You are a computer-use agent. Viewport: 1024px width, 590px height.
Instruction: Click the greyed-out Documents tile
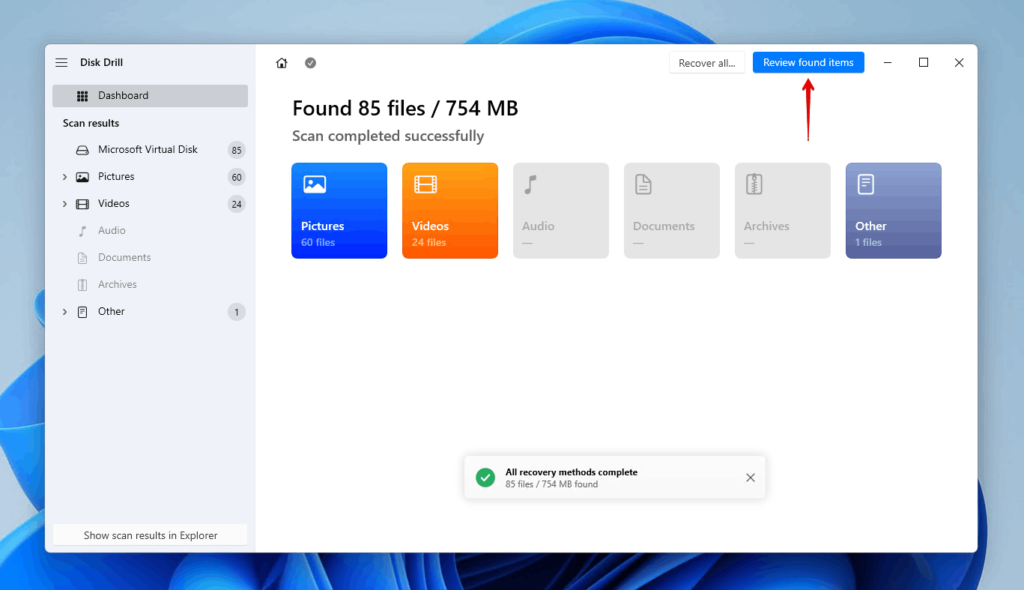[x=672, y=211]
